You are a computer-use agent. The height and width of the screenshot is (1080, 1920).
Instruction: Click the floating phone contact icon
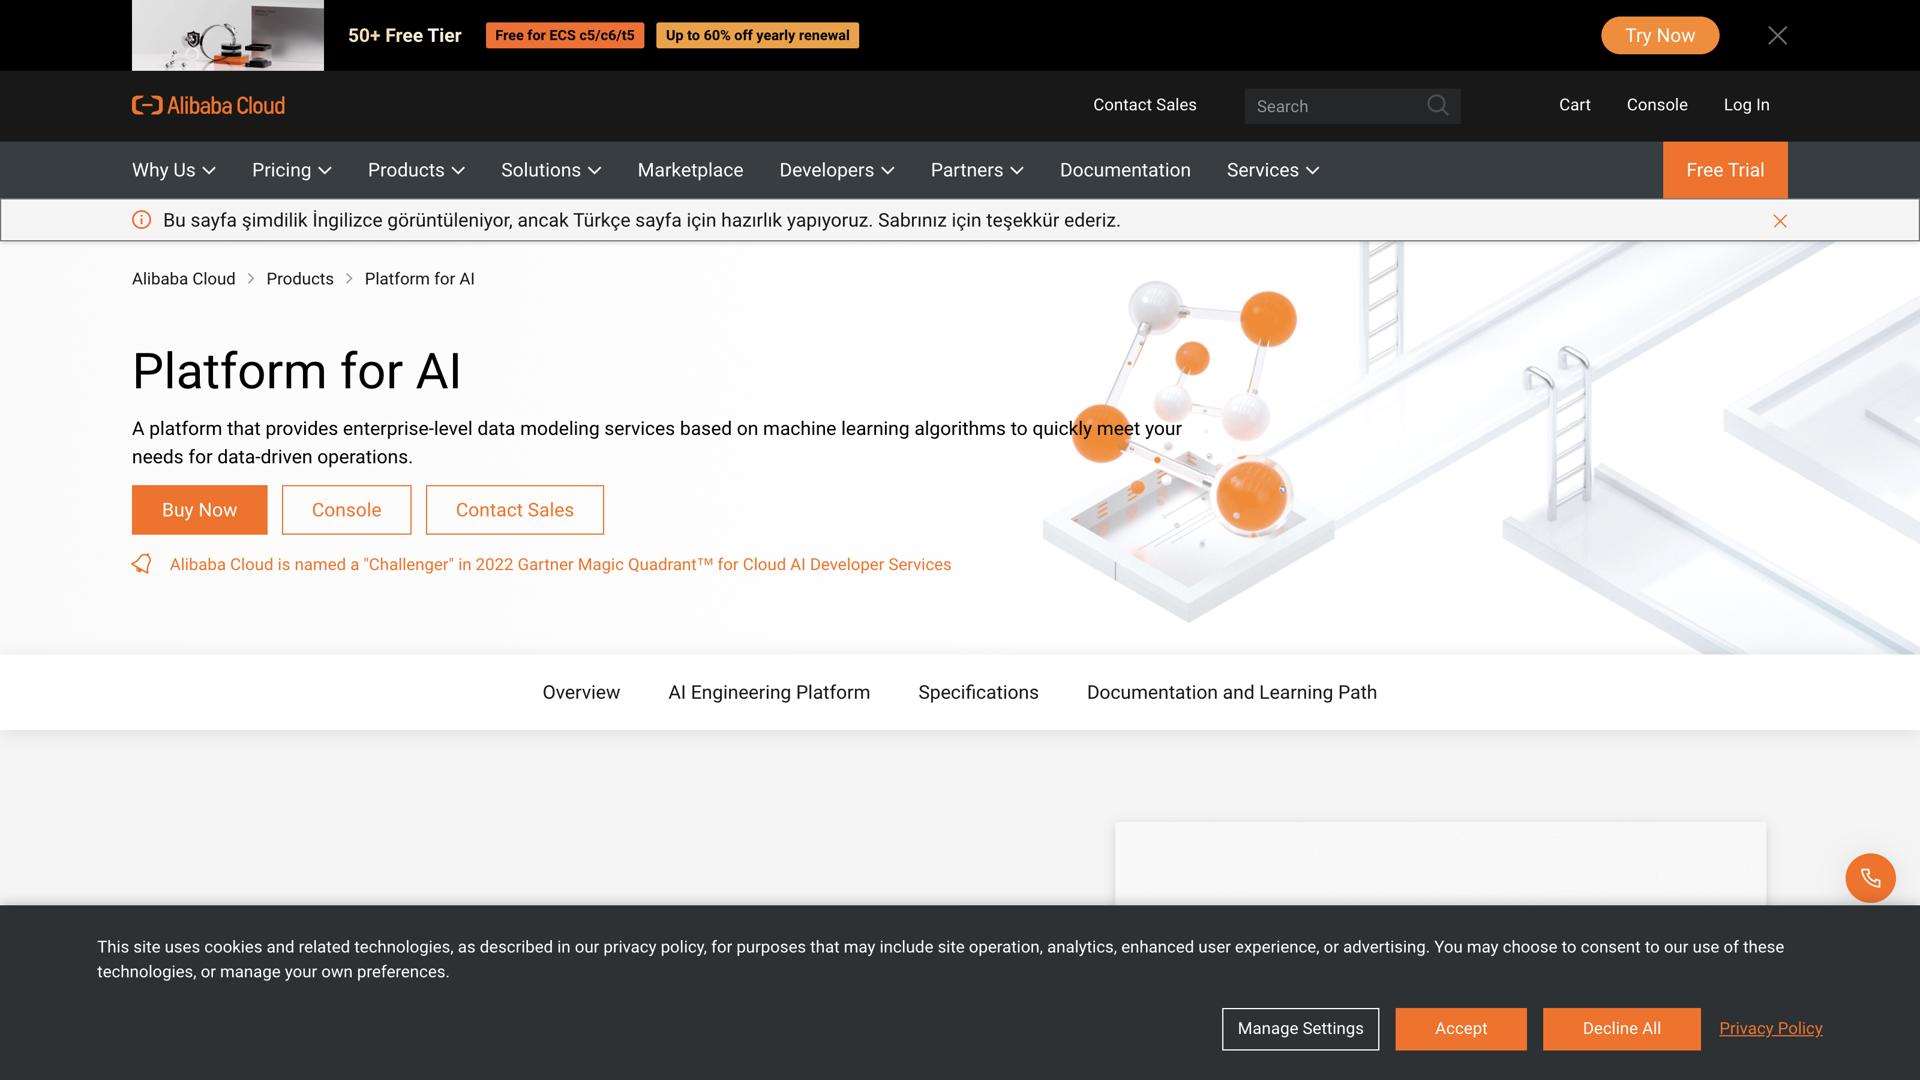(x=1870, y=878)
